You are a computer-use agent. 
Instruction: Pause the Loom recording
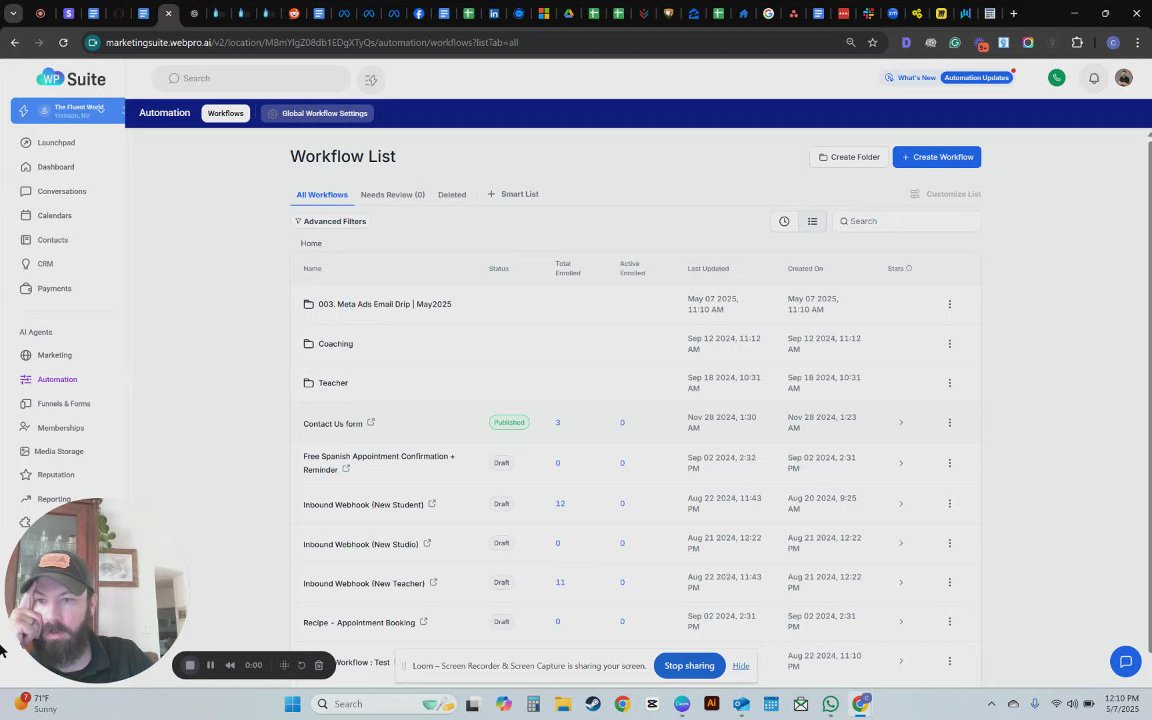pos(210,665)
